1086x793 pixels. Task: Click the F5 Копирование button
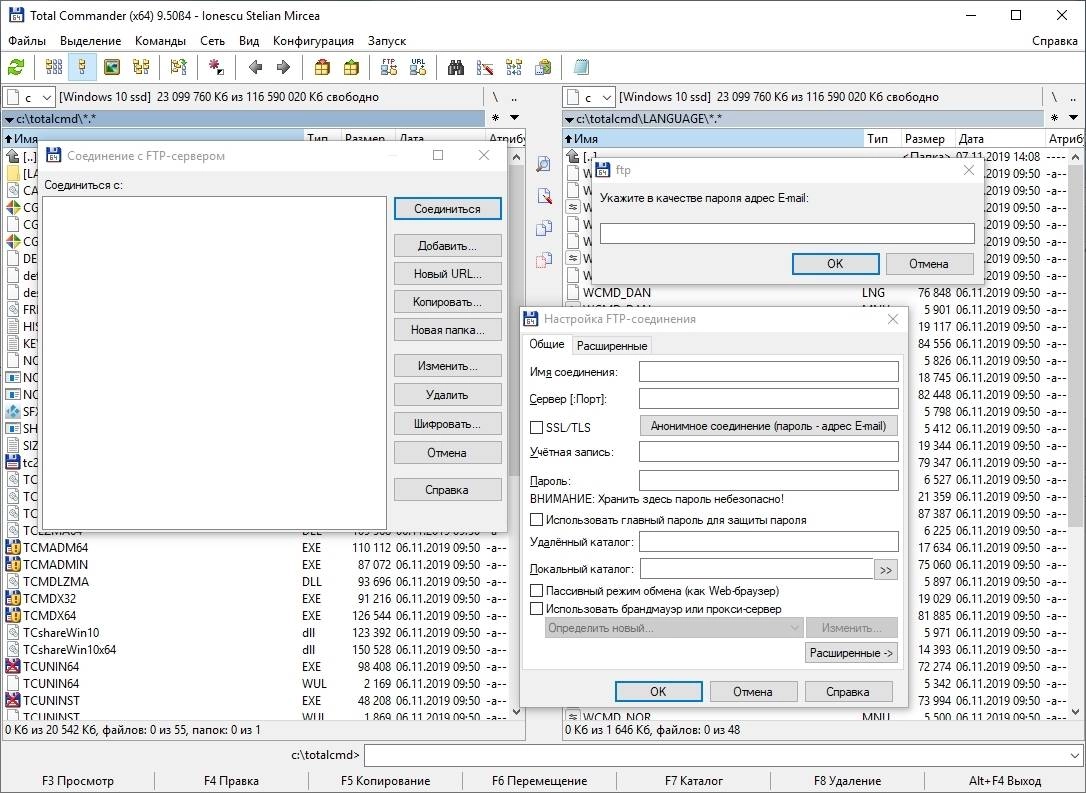[385, 781]
